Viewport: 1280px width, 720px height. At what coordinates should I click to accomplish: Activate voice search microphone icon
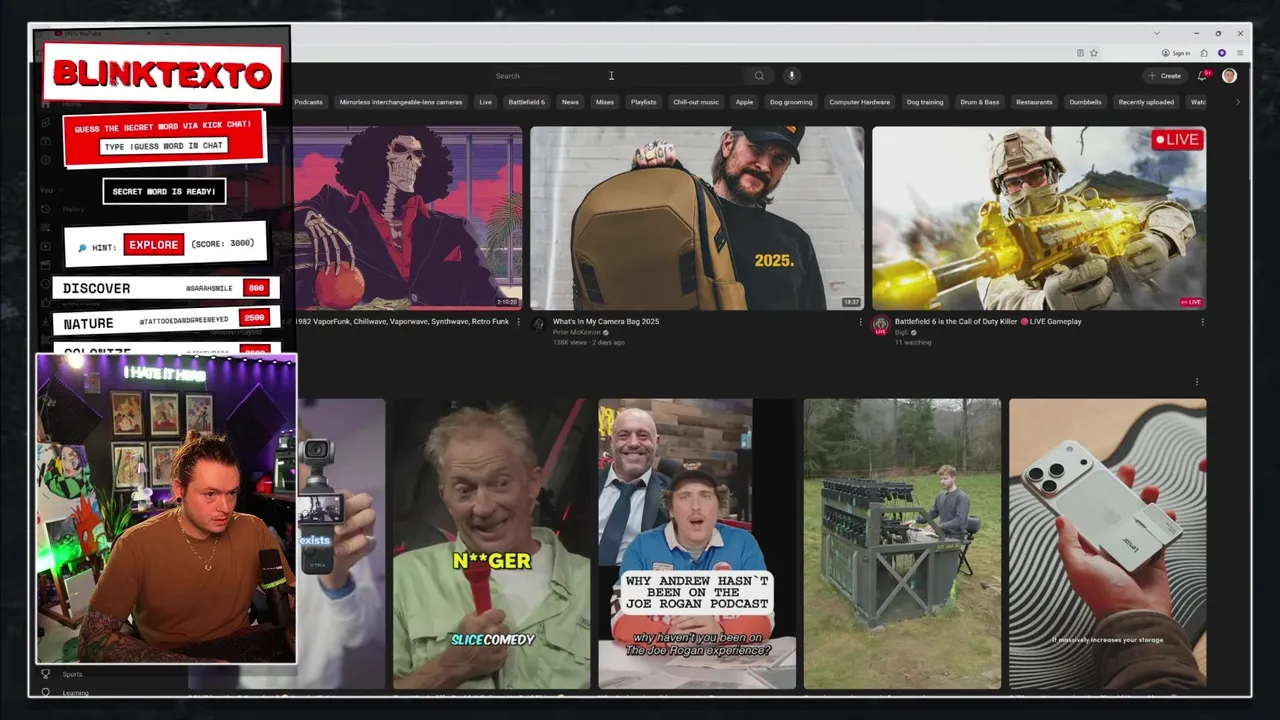tap(791, 76)
